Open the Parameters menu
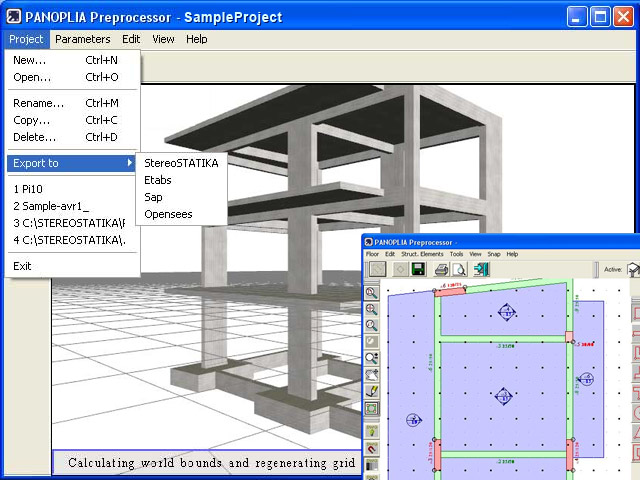640x480 pixels. pos(82,39)
